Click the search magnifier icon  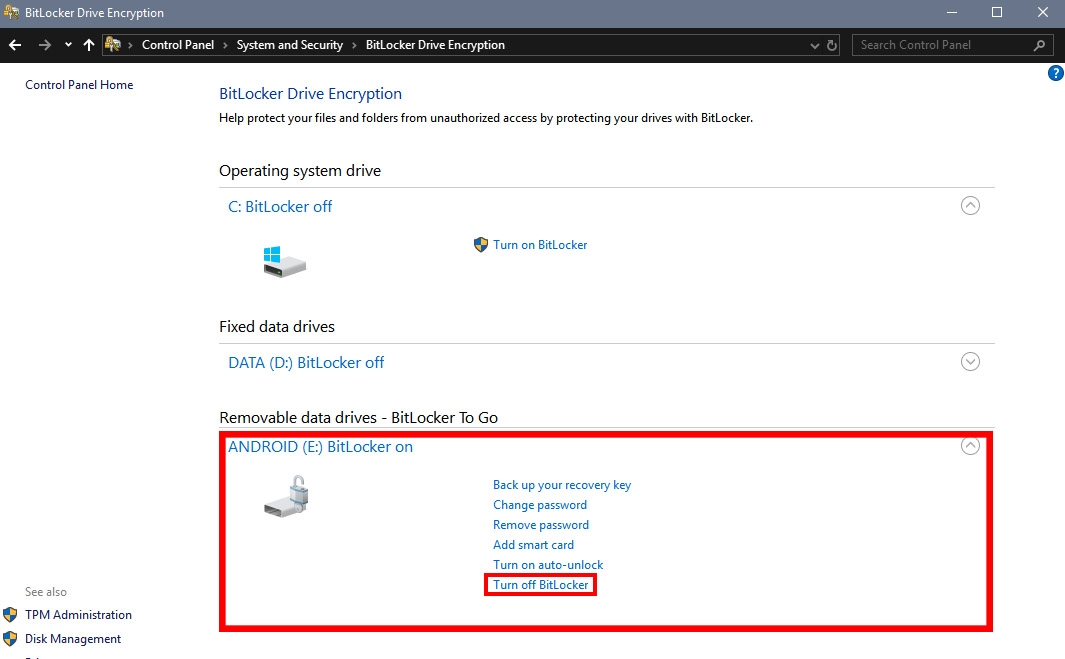tap(1040, 45)
